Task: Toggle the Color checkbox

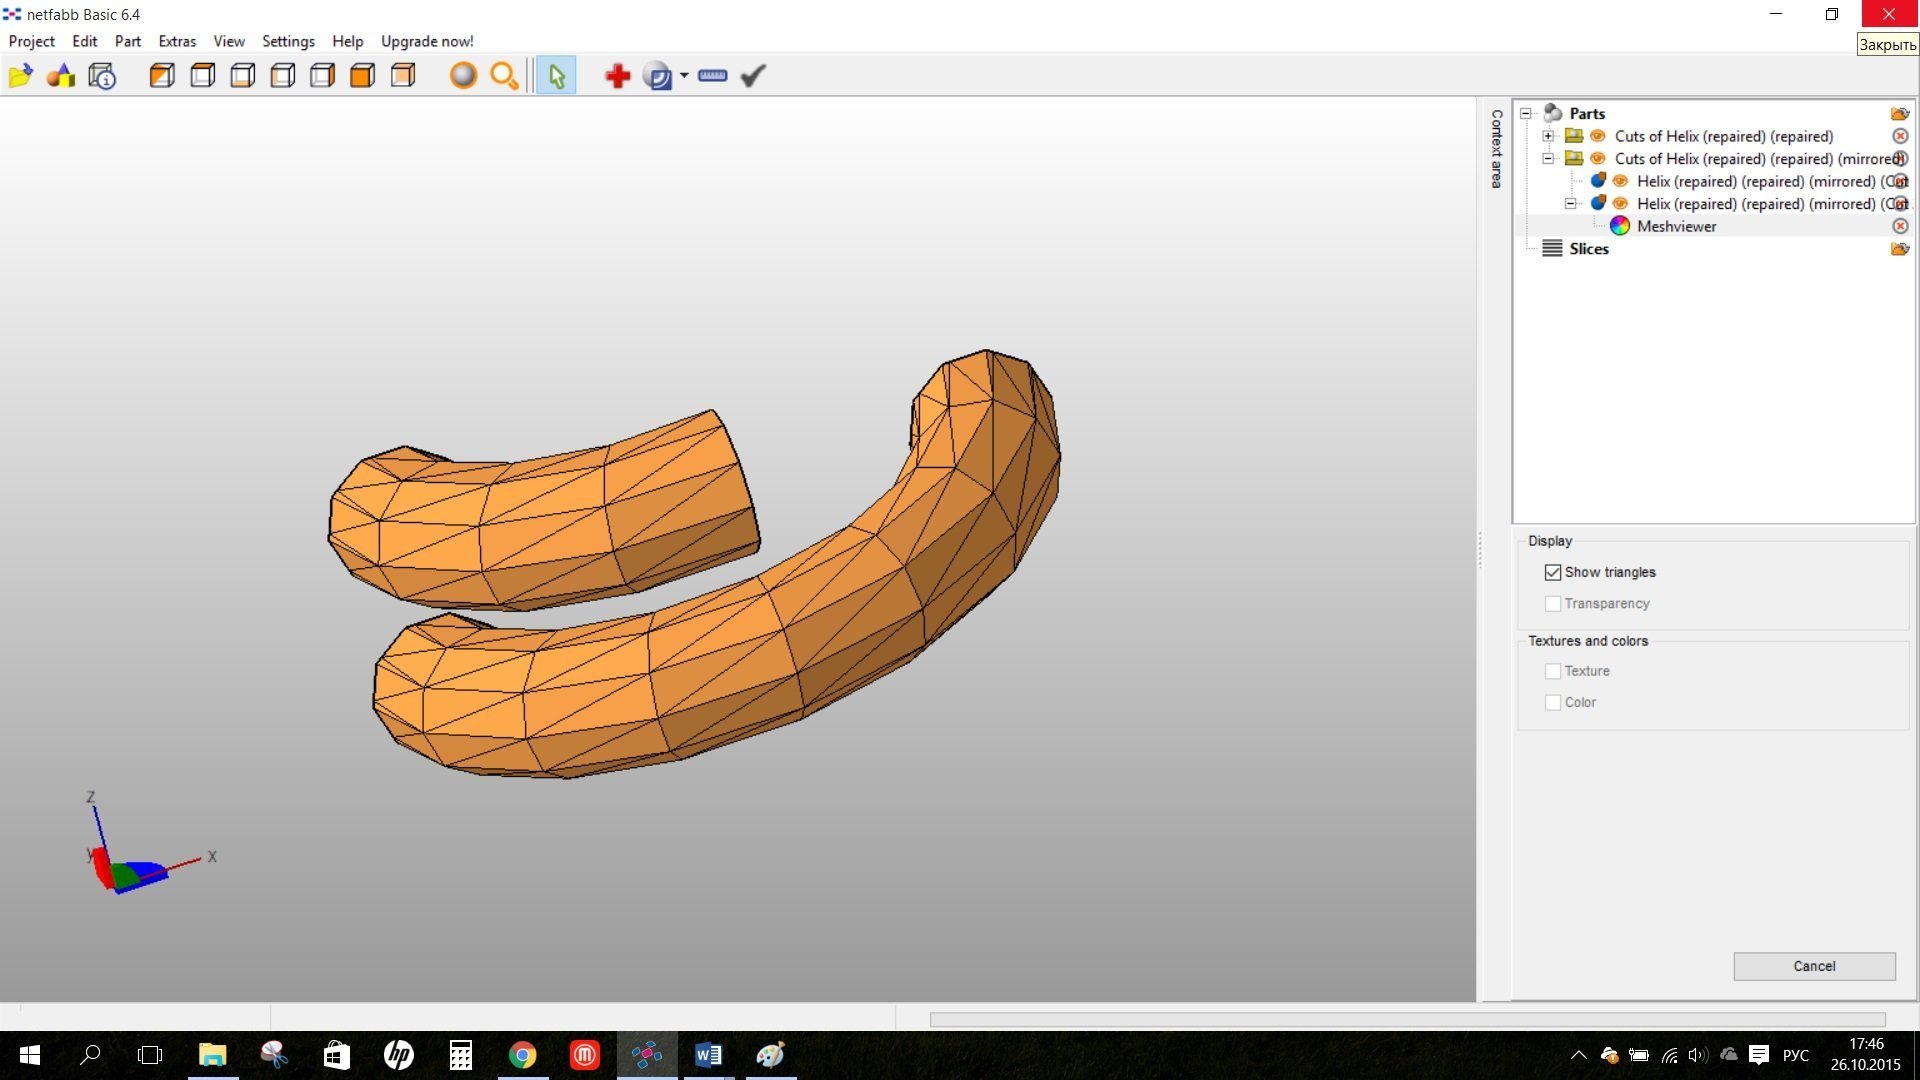Action: pyautogui.click(x=1553, y=702)
